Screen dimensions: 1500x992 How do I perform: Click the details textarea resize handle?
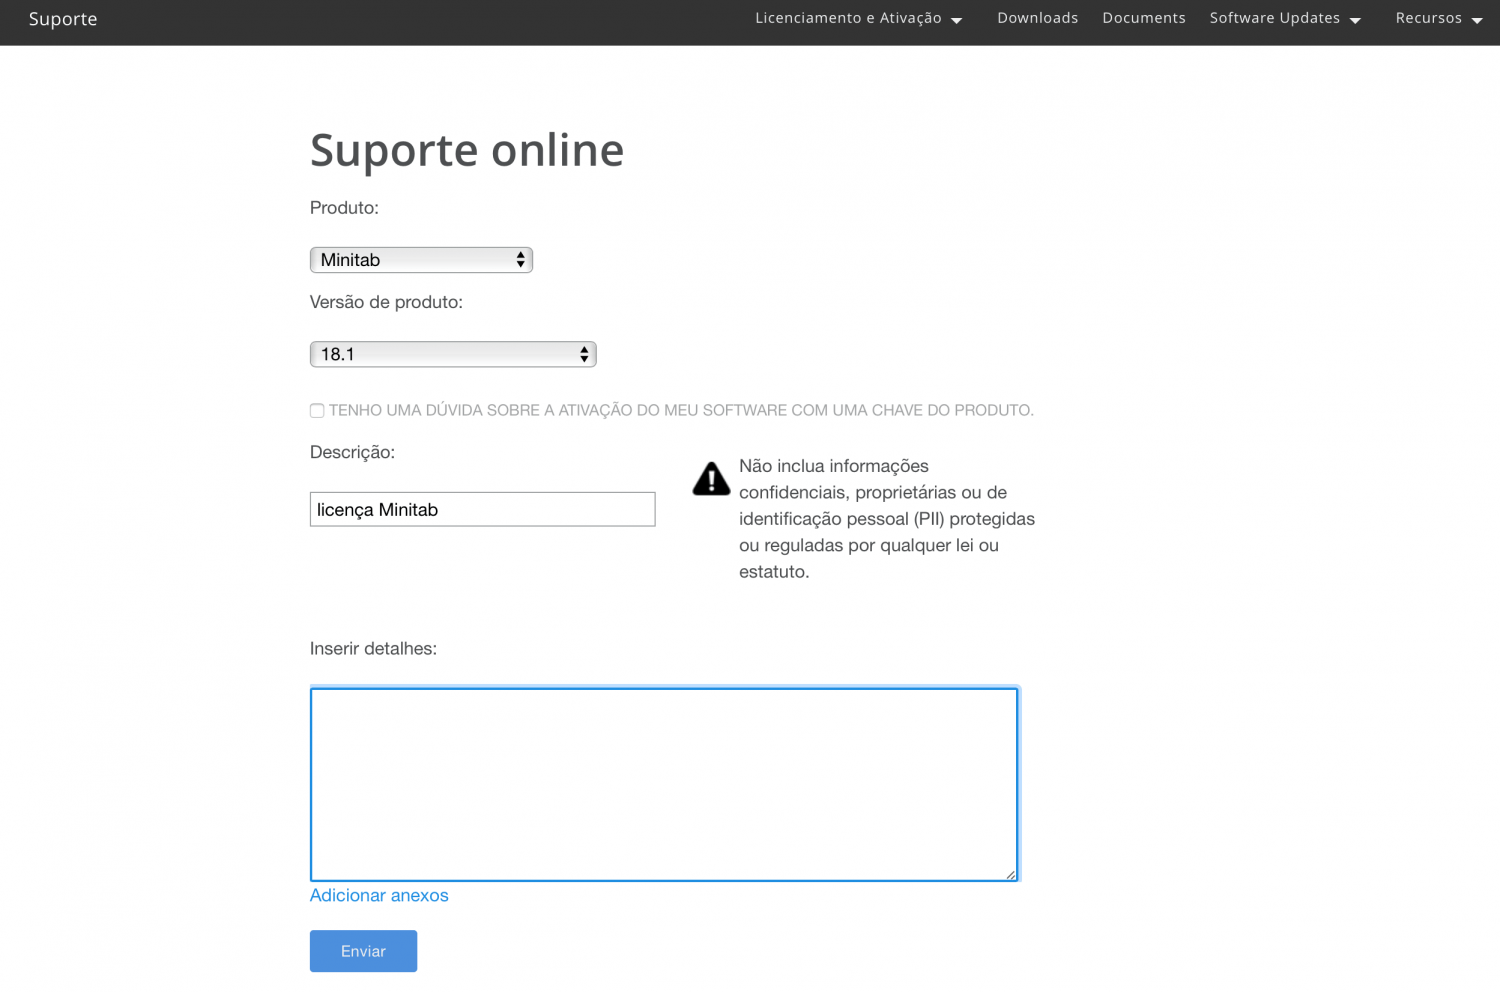(1011, 875)
